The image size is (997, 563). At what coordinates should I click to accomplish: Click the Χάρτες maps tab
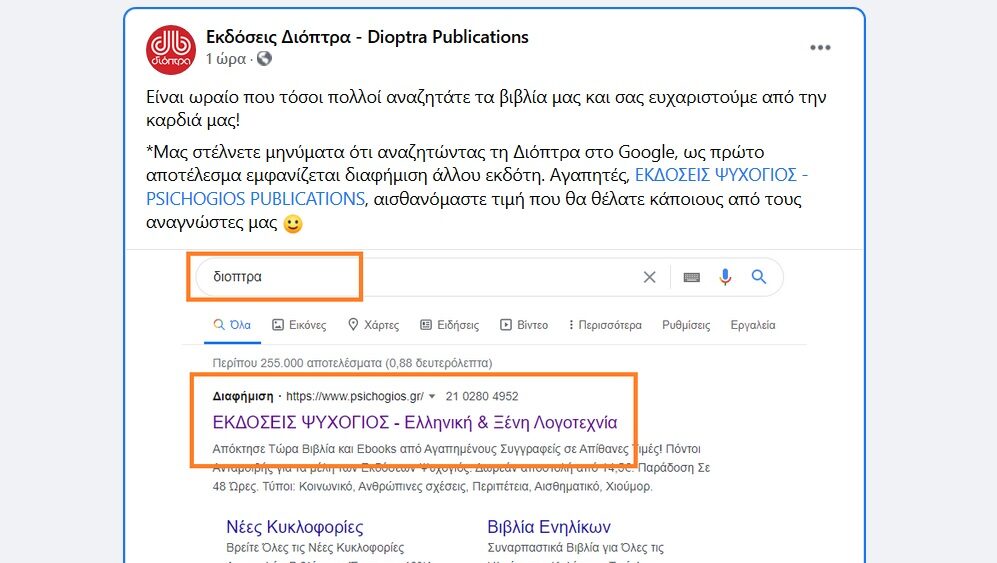click(x=374, y=325)
